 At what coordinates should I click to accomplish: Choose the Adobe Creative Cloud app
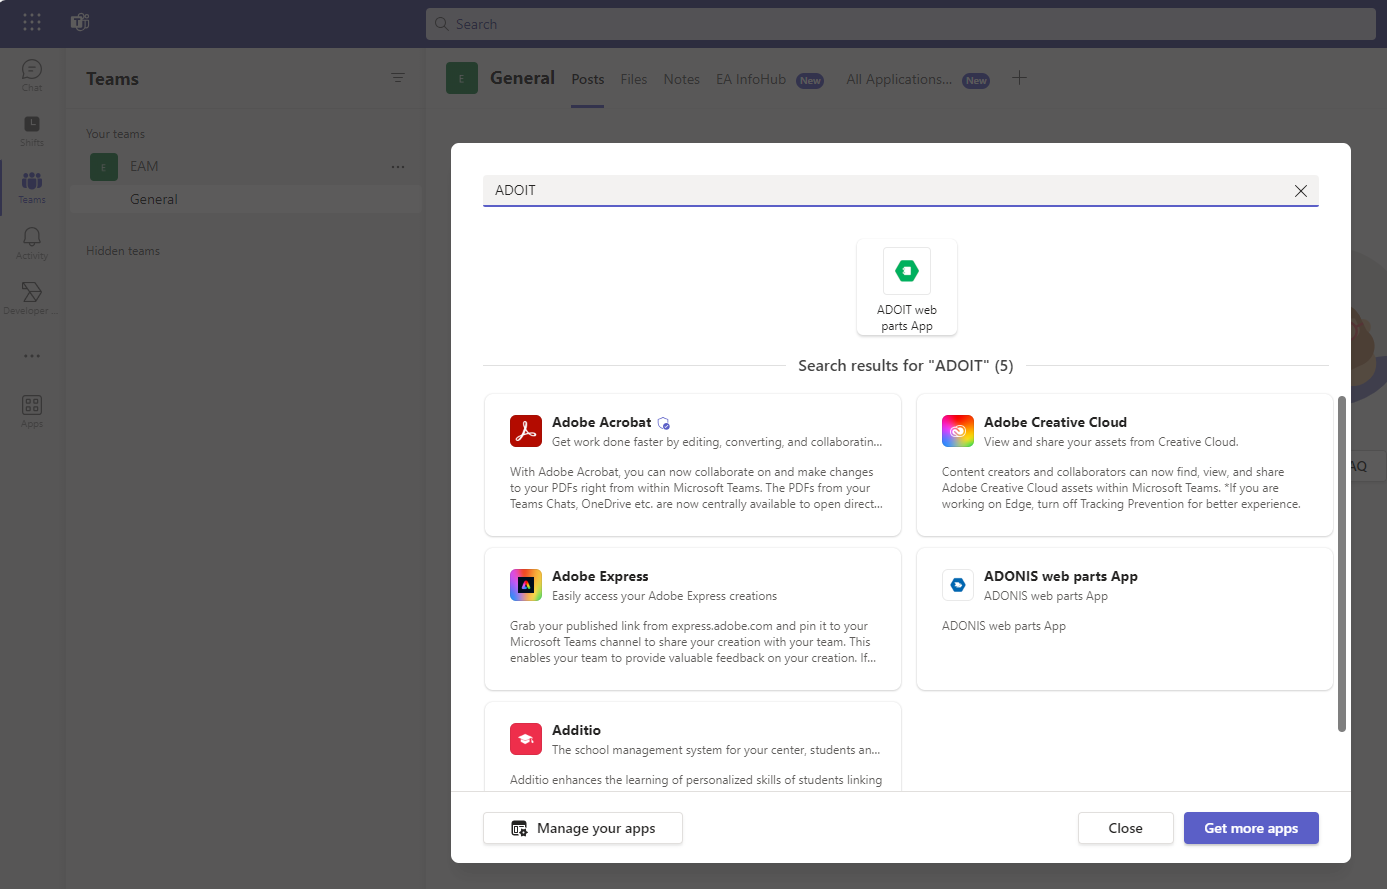coord(1124,465)
